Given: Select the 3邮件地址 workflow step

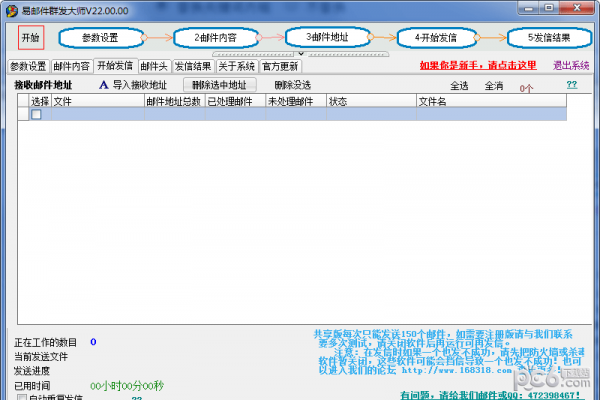Looking at the screenshot, I should (328, 37).
